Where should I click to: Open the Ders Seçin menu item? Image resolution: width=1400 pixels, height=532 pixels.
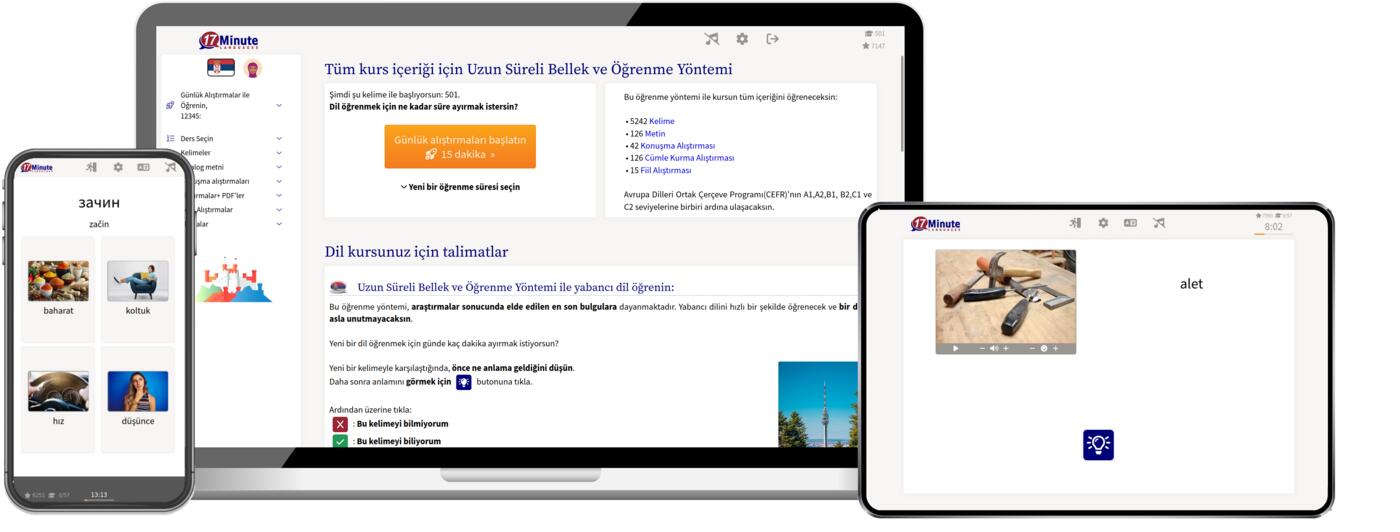click(197, 139)
